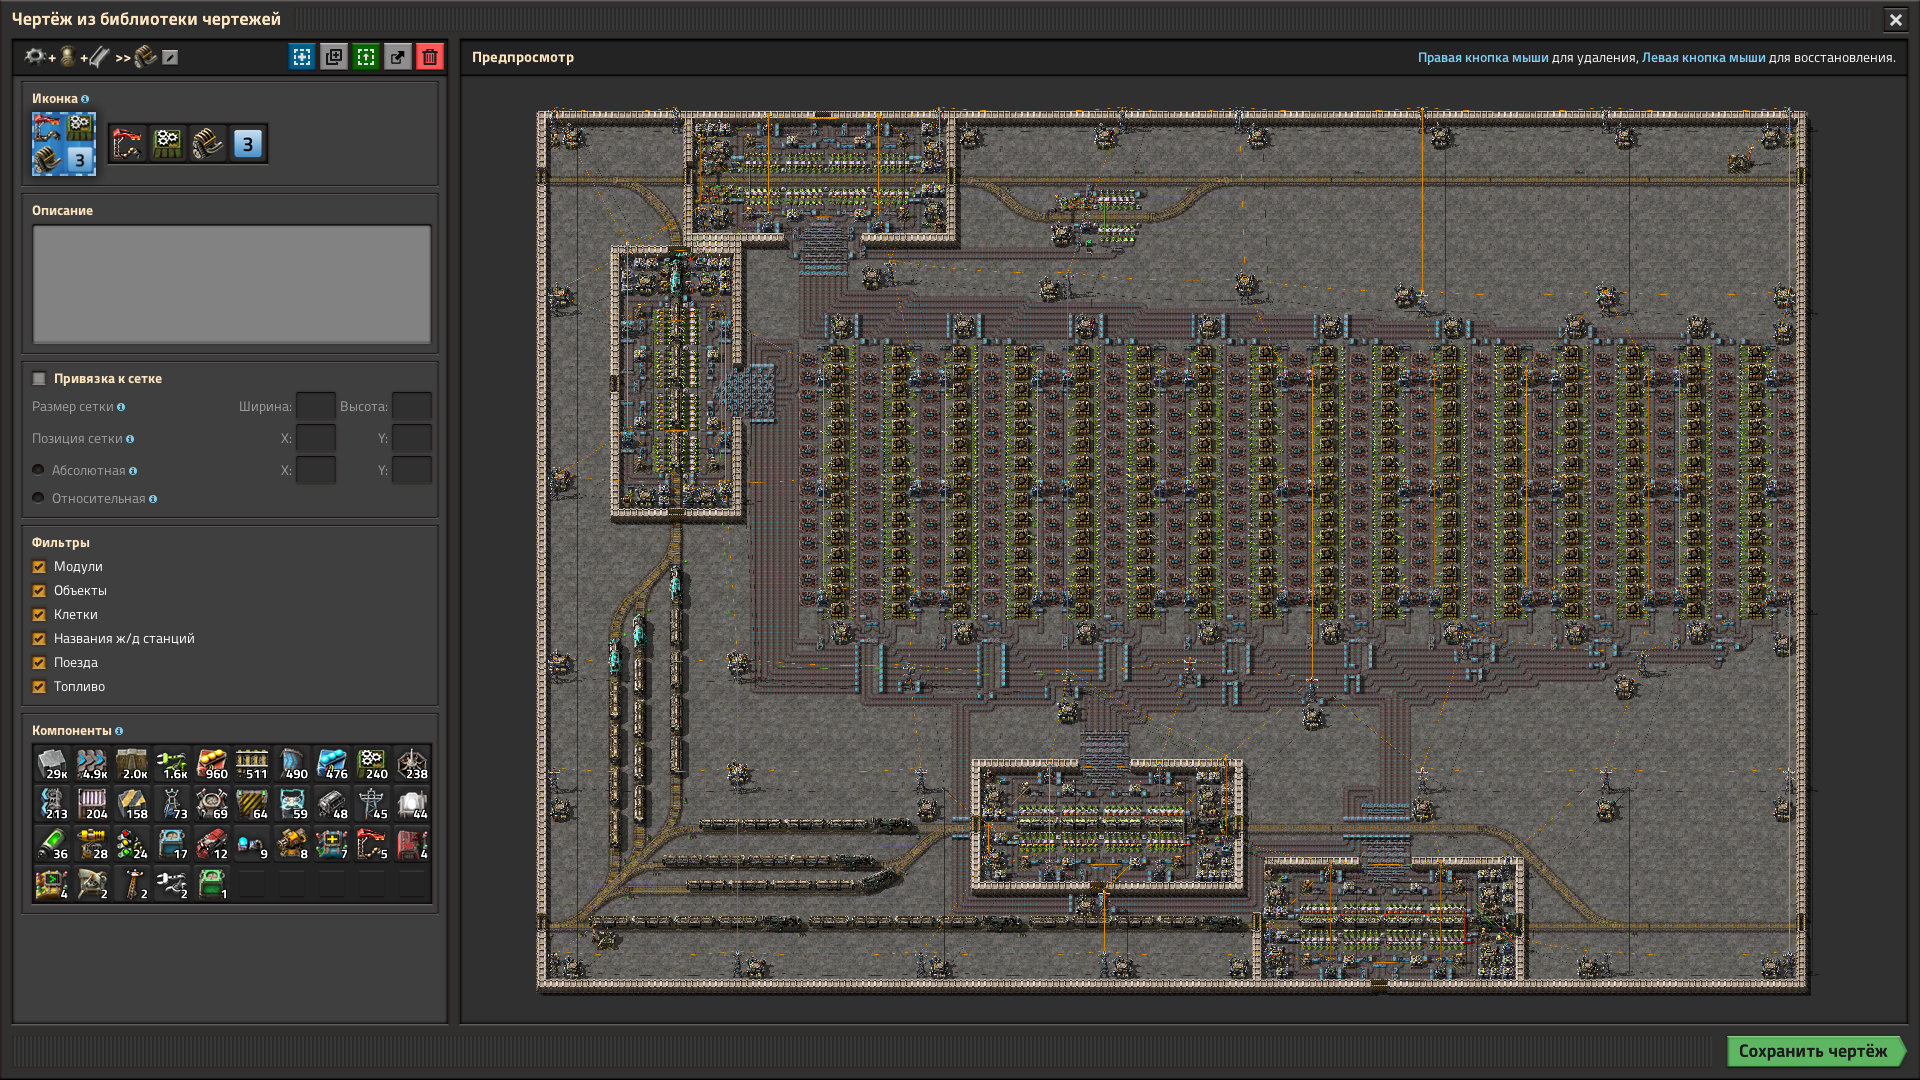The width and height of the screenshot is (1920, 1080).
Task: Click the component with count 1
Action: [x=212, y=884]
